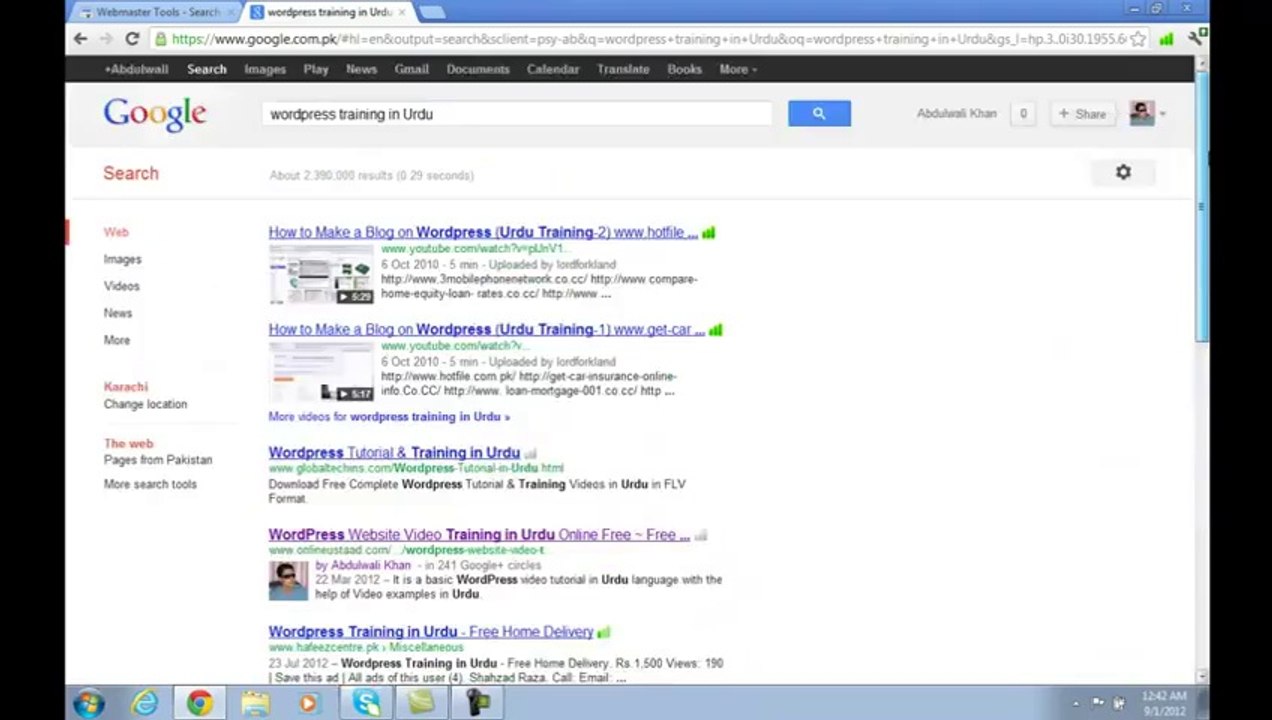
Task: Open Windows Explorer folder from taskbar
Action: pyautogui.click(x=255, y=703)
